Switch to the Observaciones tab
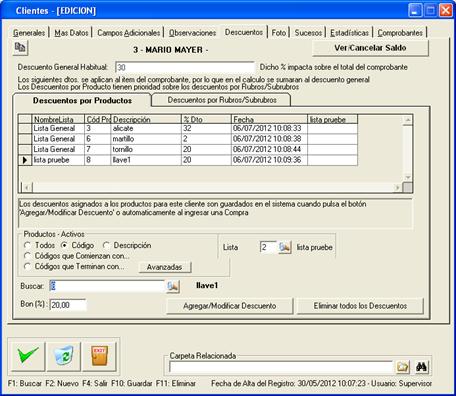 192,33
